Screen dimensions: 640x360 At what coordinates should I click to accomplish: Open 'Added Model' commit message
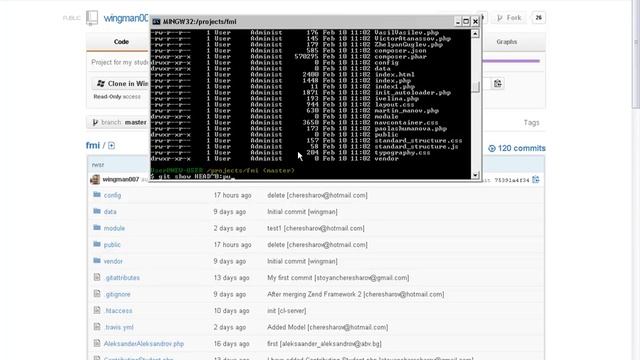[x=327, y=327]
